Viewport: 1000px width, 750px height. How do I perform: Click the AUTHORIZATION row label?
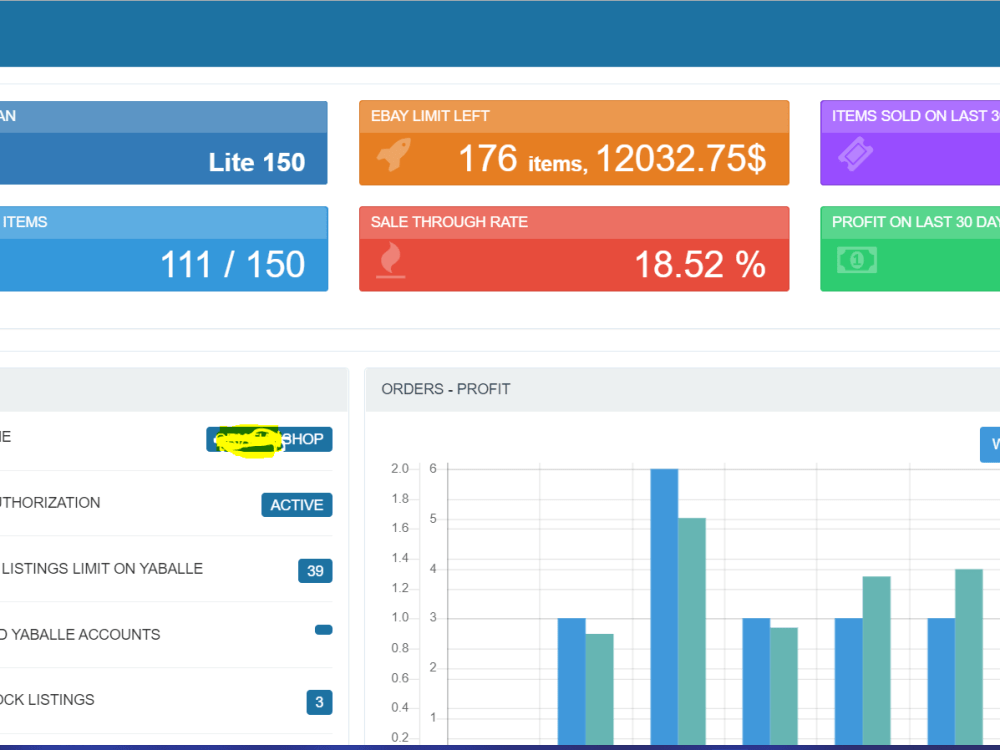(50, 503)
